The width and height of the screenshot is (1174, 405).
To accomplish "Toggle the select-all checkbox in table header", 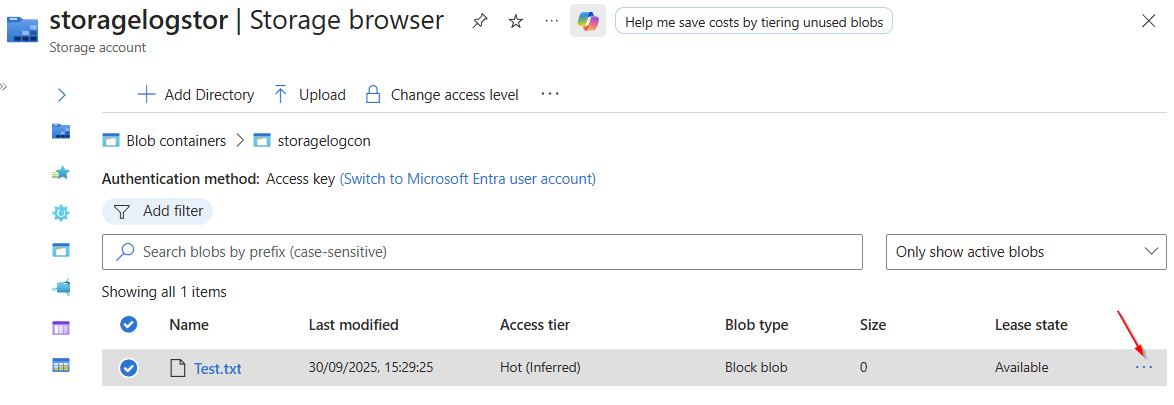I will [129, 324].
